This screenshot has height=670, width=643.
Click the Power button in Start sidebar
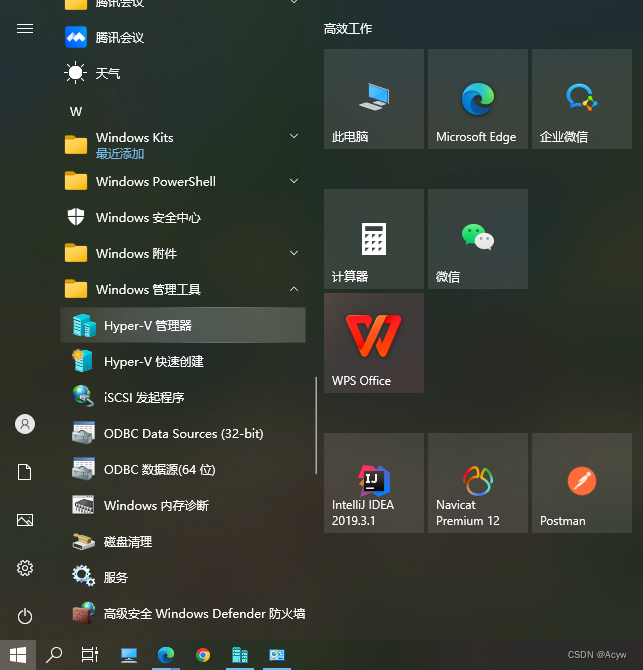tap(25, 616)
